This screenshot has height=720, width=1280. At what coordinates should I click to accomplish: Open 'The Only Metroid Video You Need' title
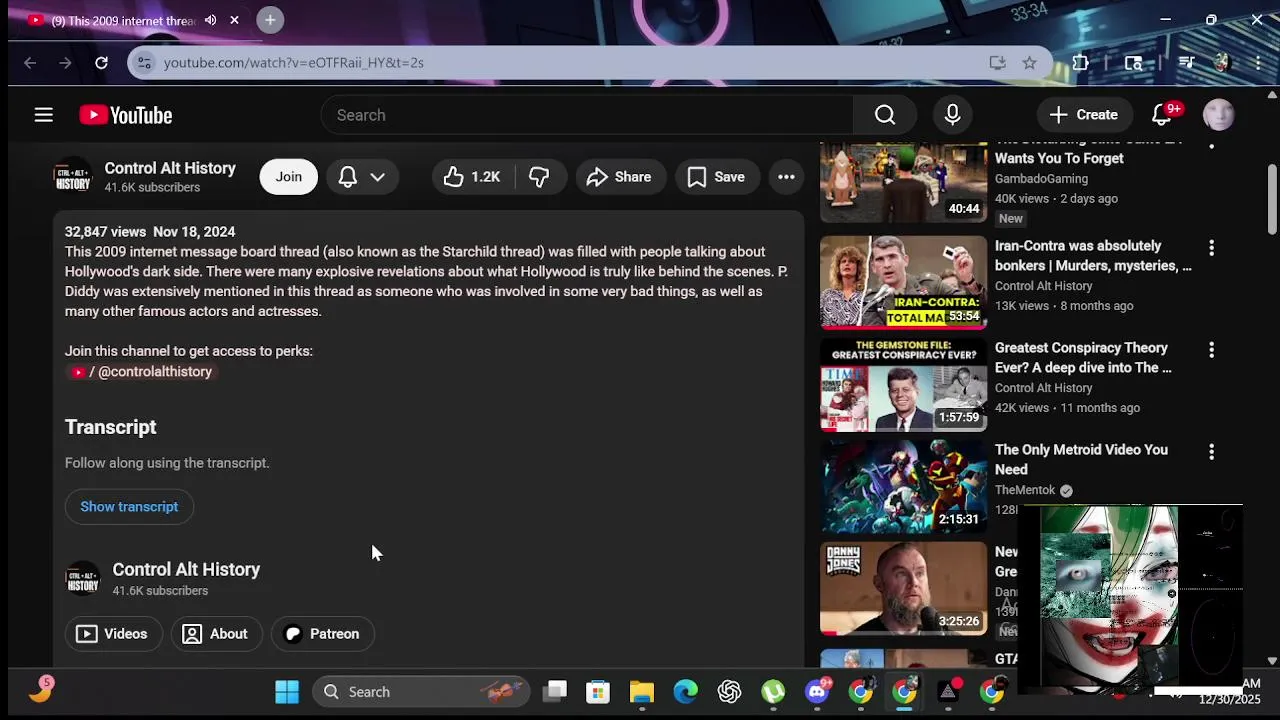(x=1081, y=460)
